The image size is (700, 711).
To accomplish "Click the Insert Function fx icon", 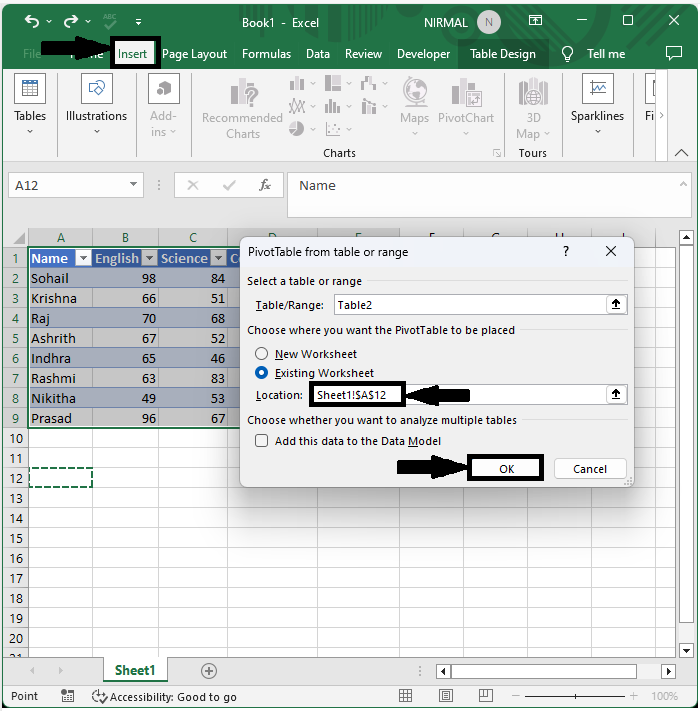I will coord(265,185).
